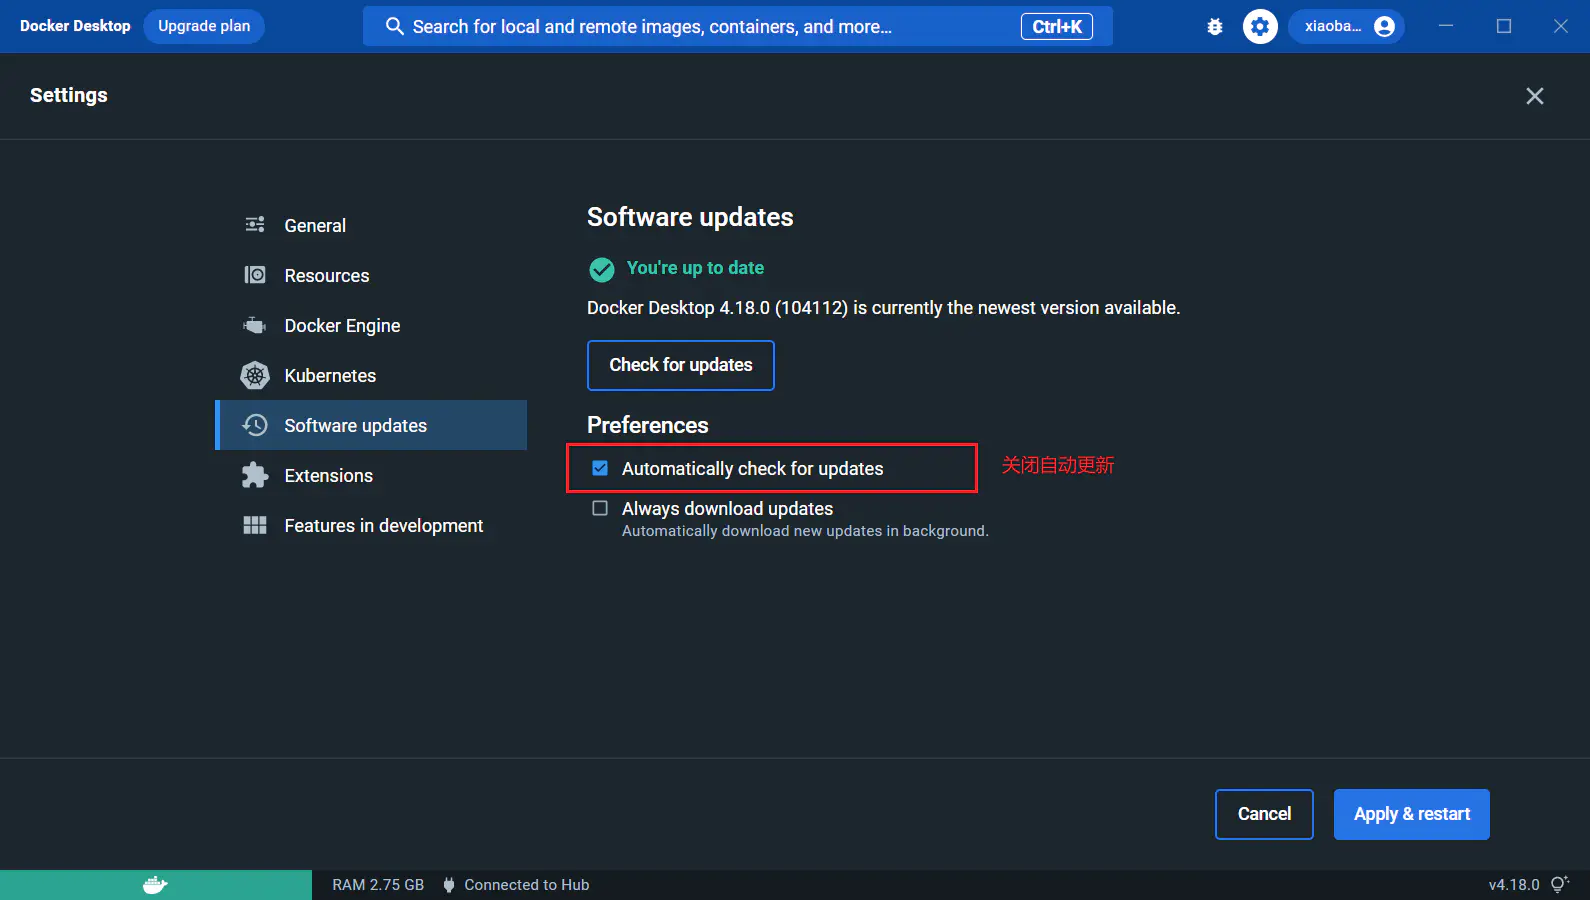The image size is (1590, 900).
Task: Minimize the Docker Desktop window
Action: (x=1446, y=26)
